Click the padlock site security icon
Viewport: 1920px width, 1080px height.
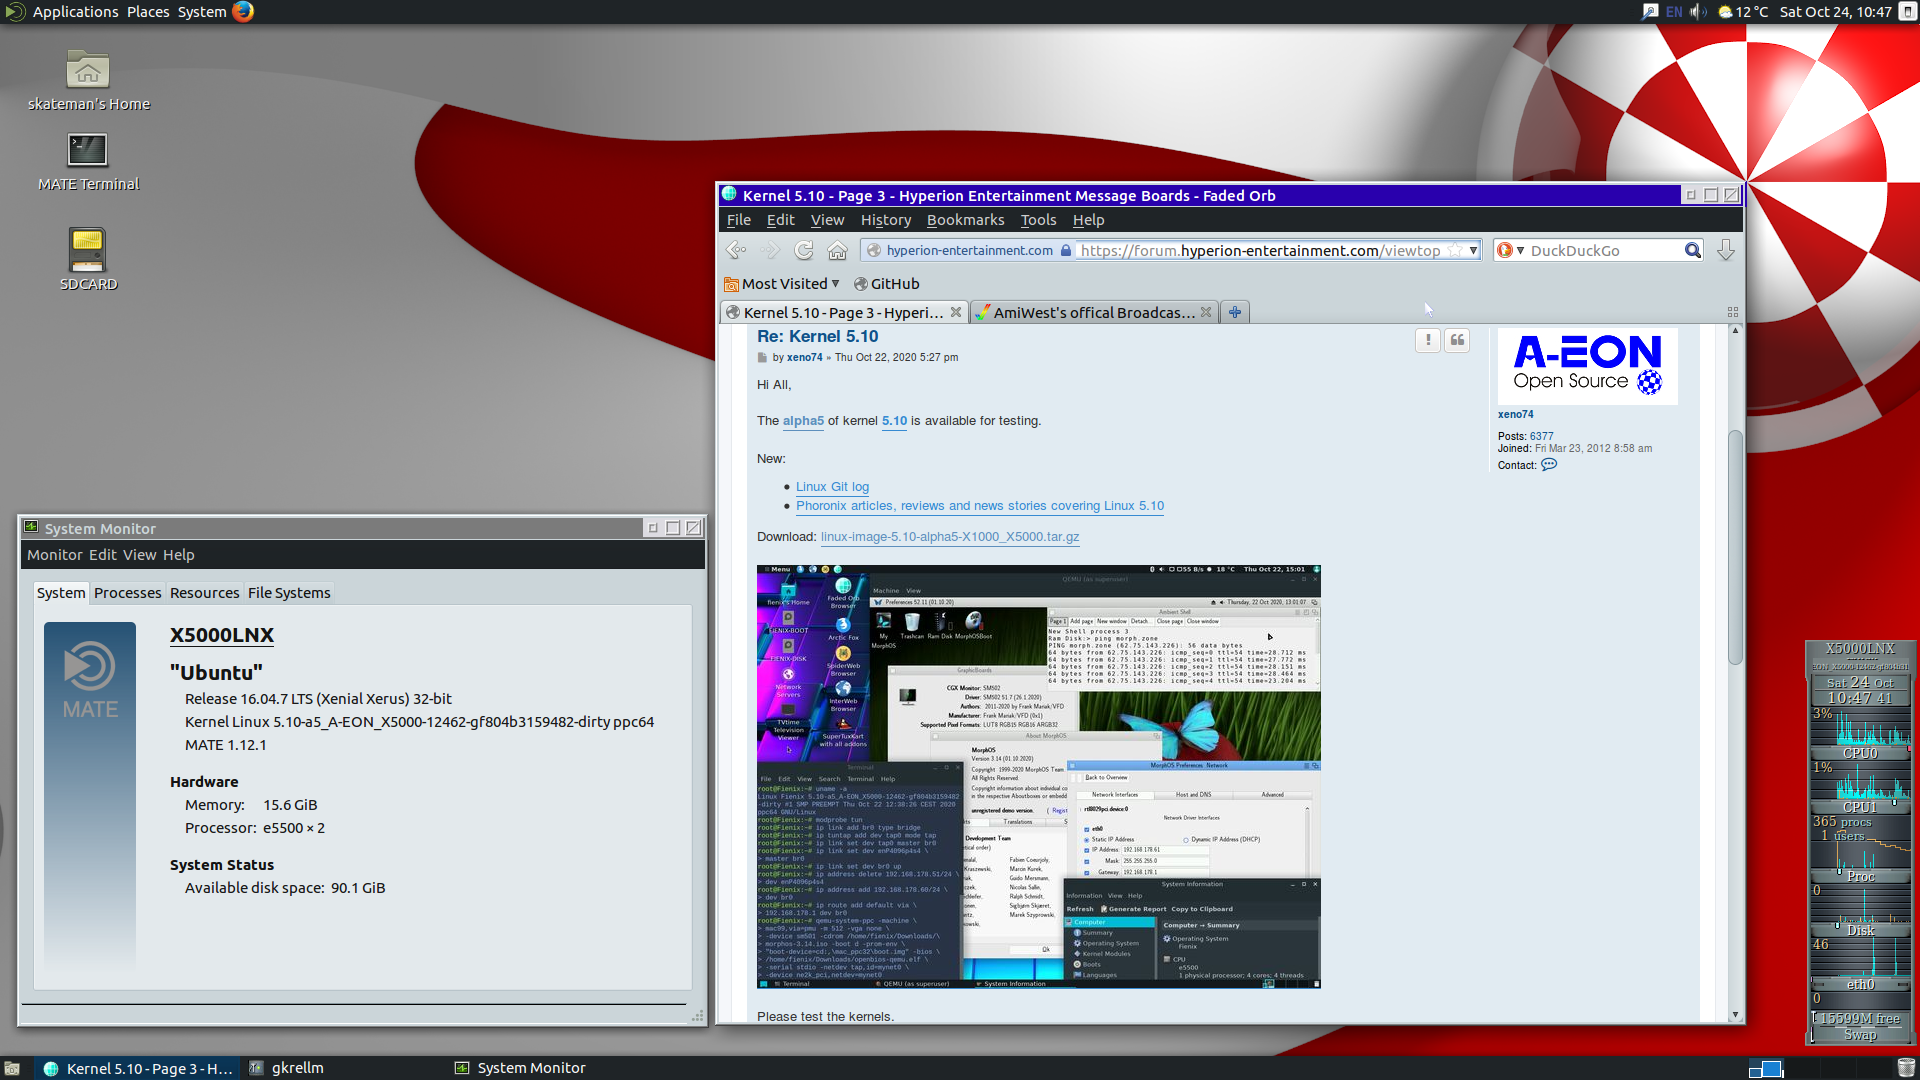pyautogui.click(x=1066, y=250)
